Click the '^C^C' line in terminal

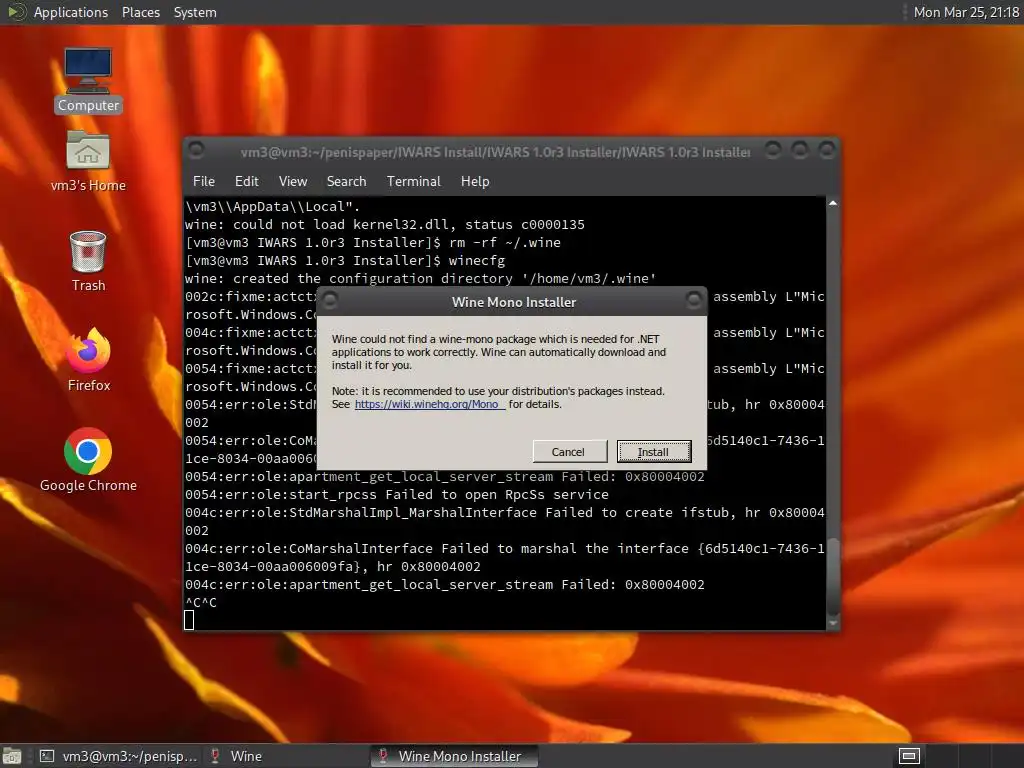(x=201, y=603)
